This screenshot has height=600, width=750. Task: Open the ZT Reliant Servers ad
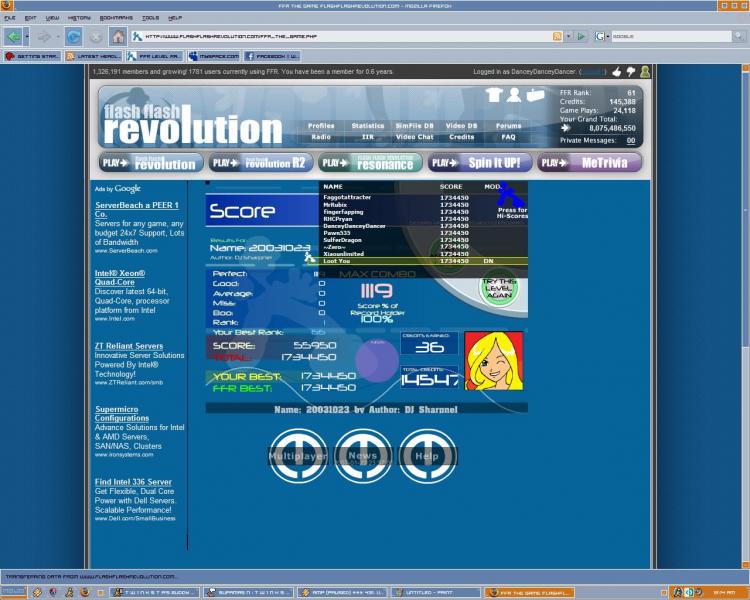(x=129, y=346)
